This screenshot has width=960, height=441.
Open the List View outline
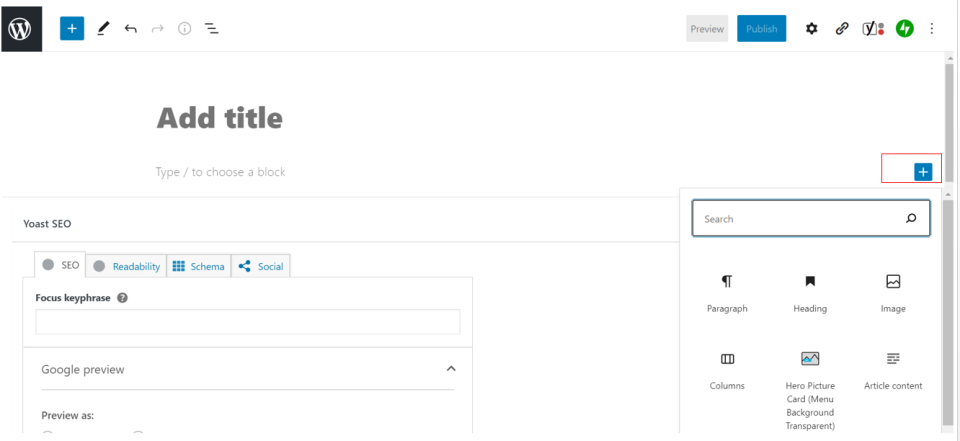(x=212, y=29)
